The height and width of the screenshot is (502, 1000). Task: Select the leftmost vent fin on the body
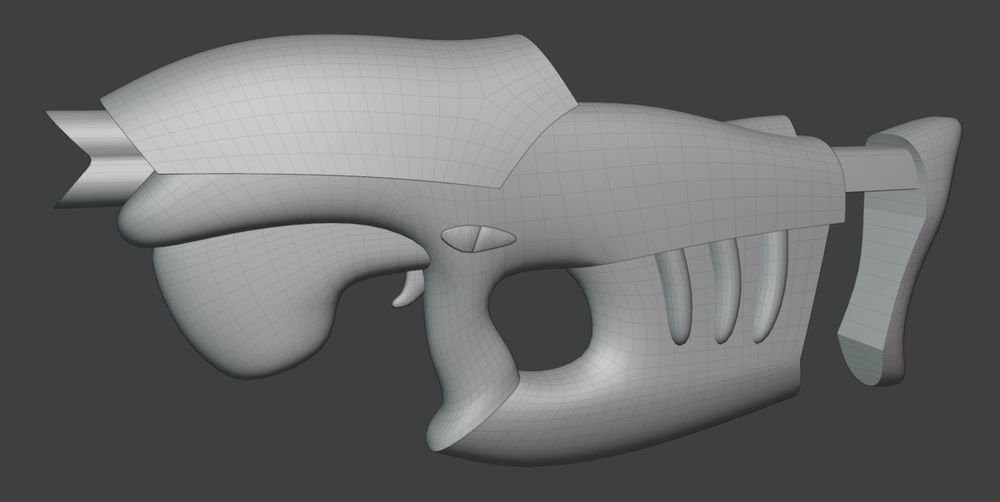click(x=677, y=297)
